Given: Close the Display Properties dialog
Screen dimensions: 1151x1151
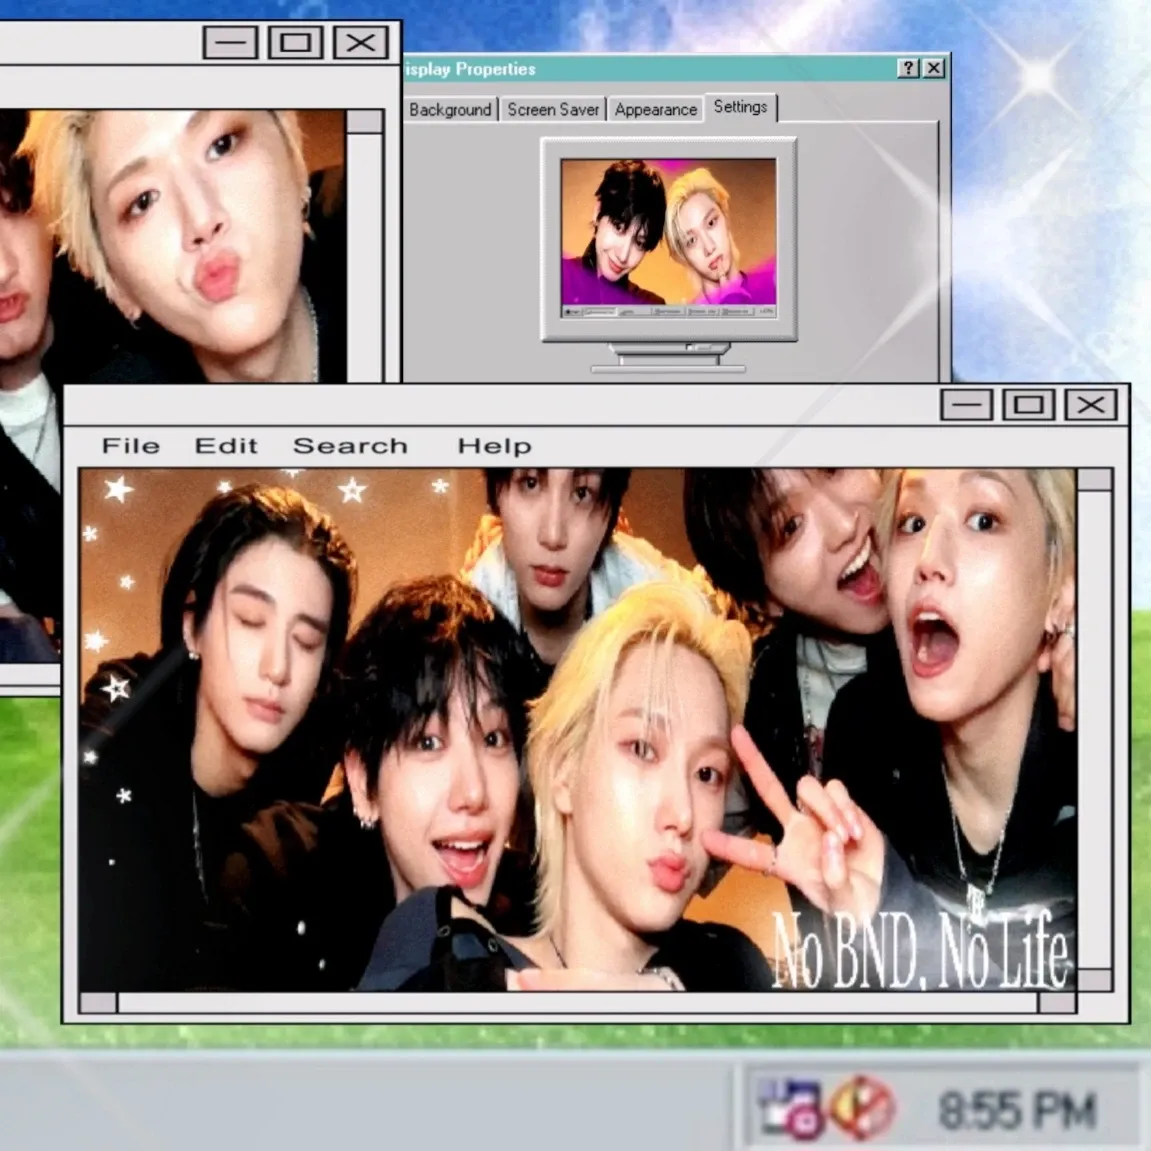Looking at the screenshot, I should [933, 68].
